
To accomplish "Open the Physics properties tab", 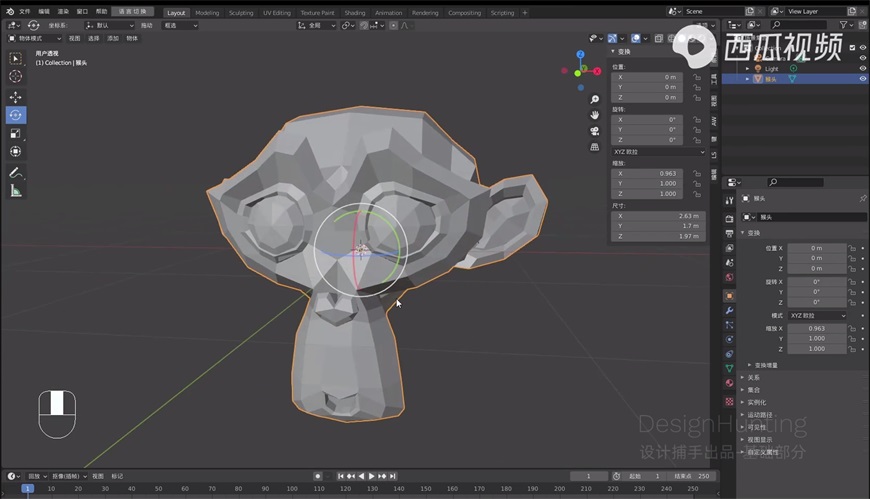I will pyautogui.click(x=729, y=339).
